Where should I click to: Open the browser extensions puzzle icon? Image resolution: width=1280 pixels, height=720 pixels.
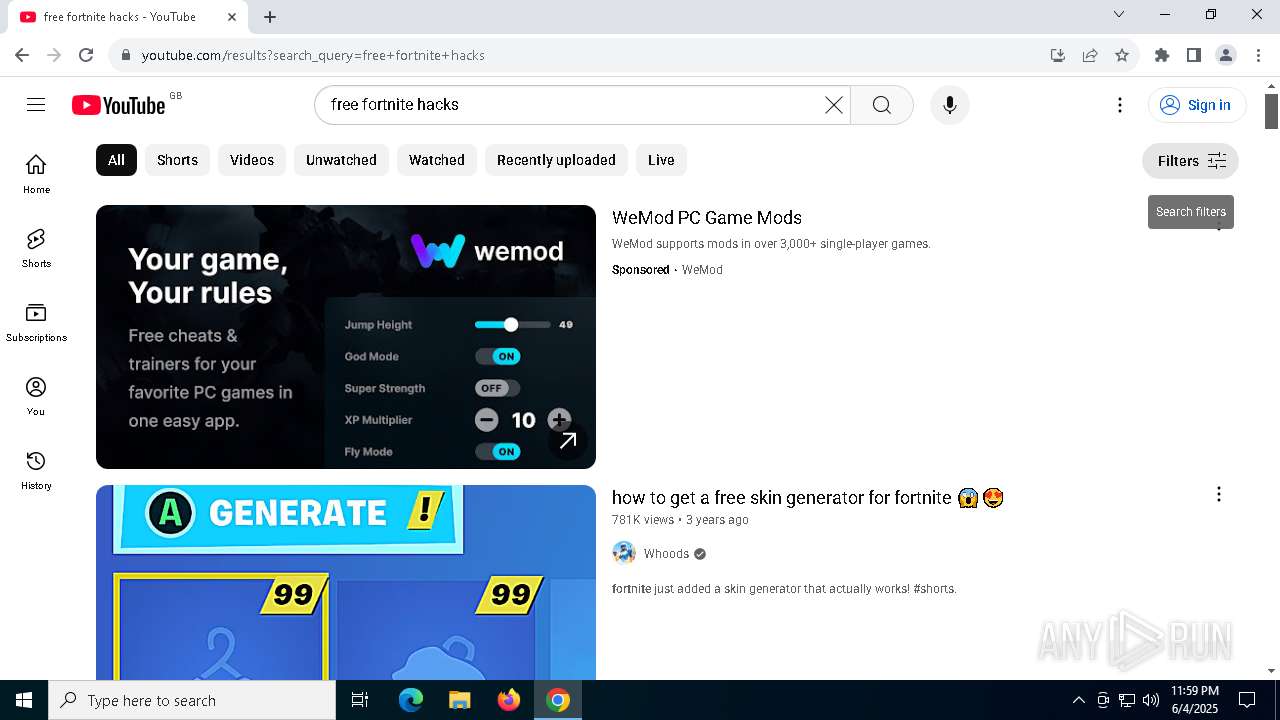click(1161, 55)
